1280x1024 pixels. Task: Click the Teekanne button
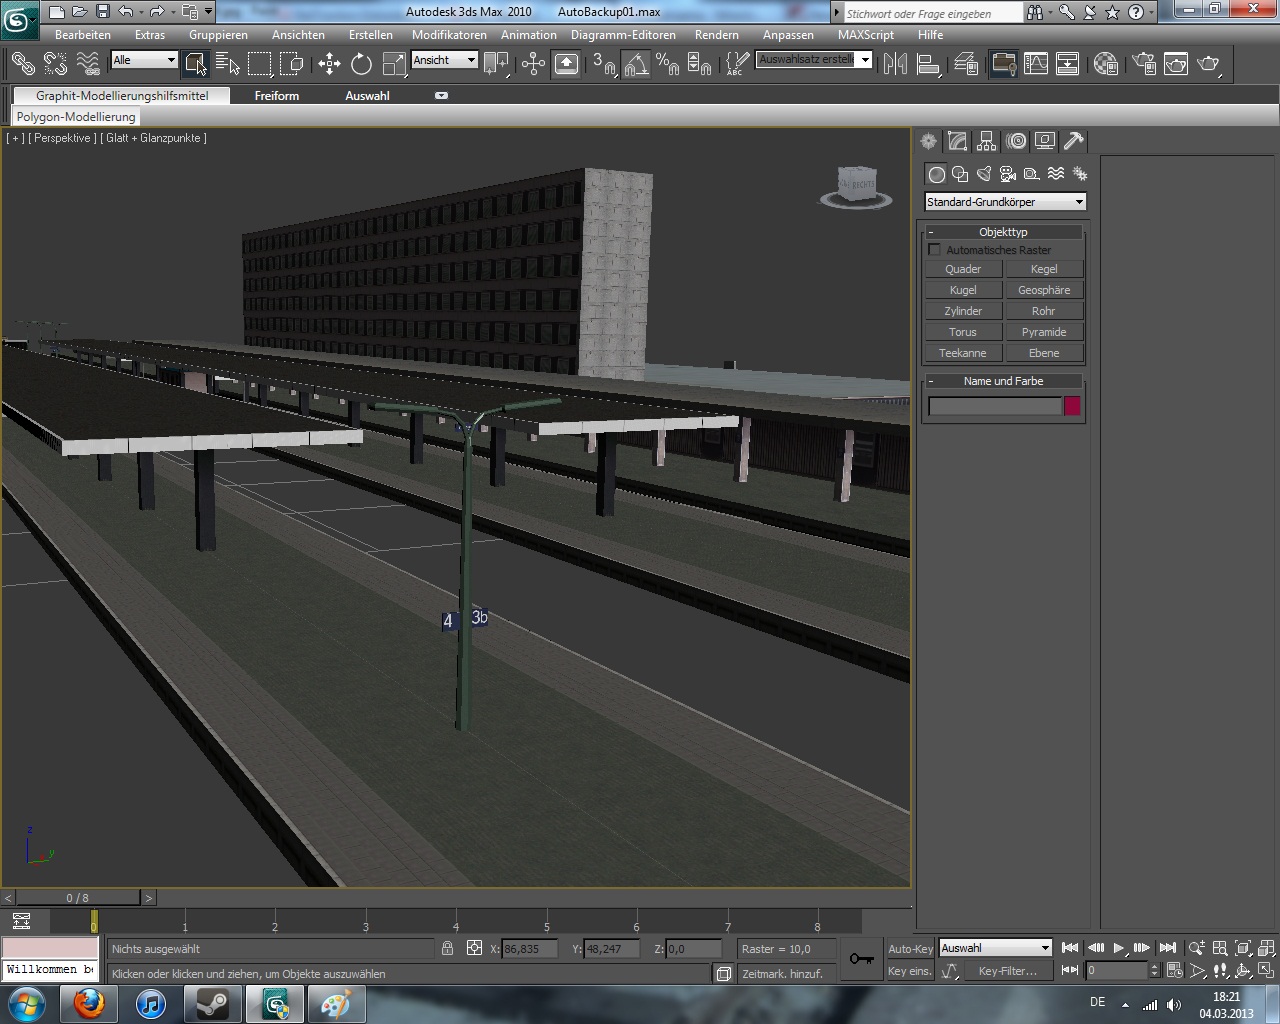click(x=962, y=353)
